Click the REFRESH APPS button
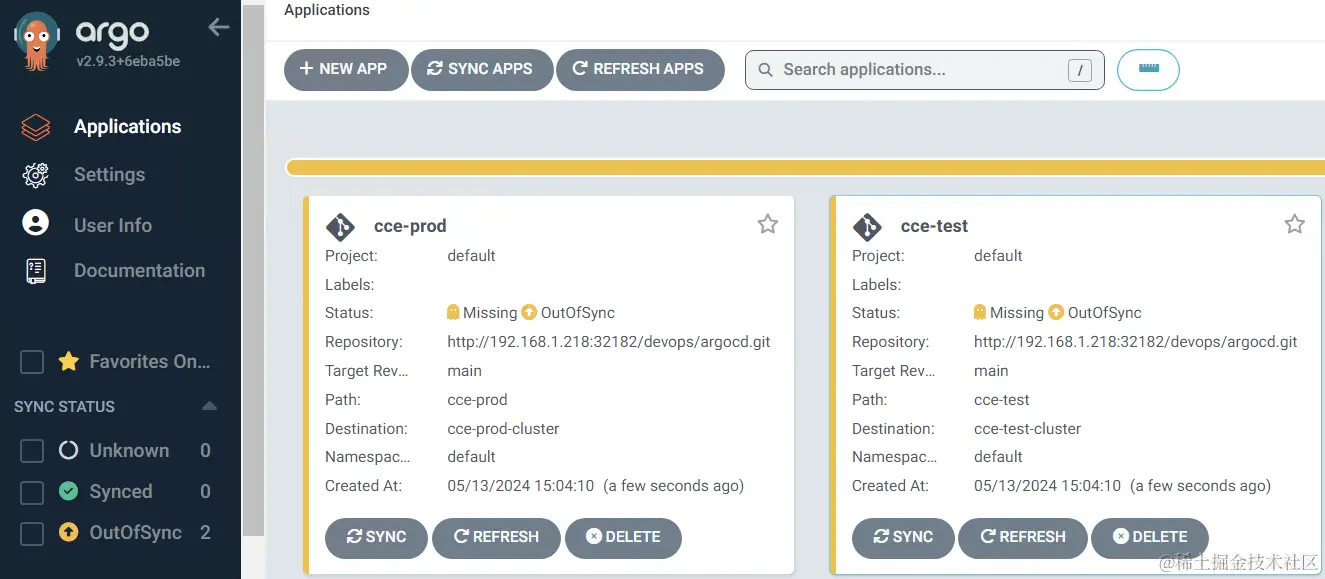The width and height of the screenshot is (1325, 579). pos(640,70)
